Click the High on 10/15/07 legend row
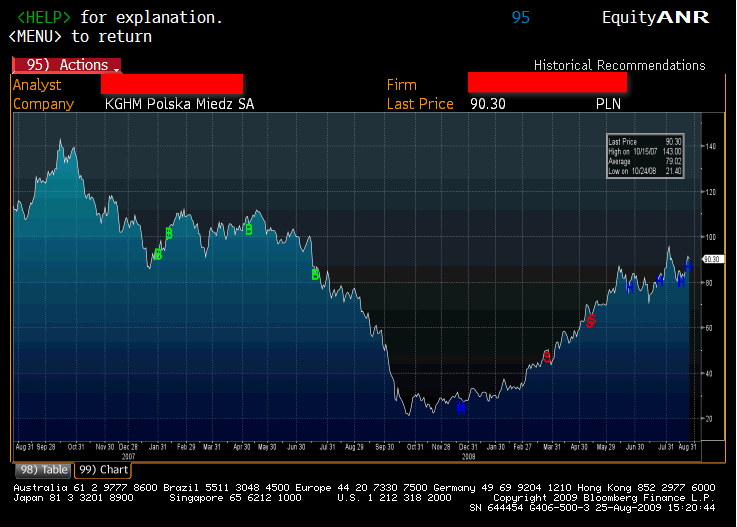Image resolution: width=737 pixels, height=527 pixels. coord(645,151)
